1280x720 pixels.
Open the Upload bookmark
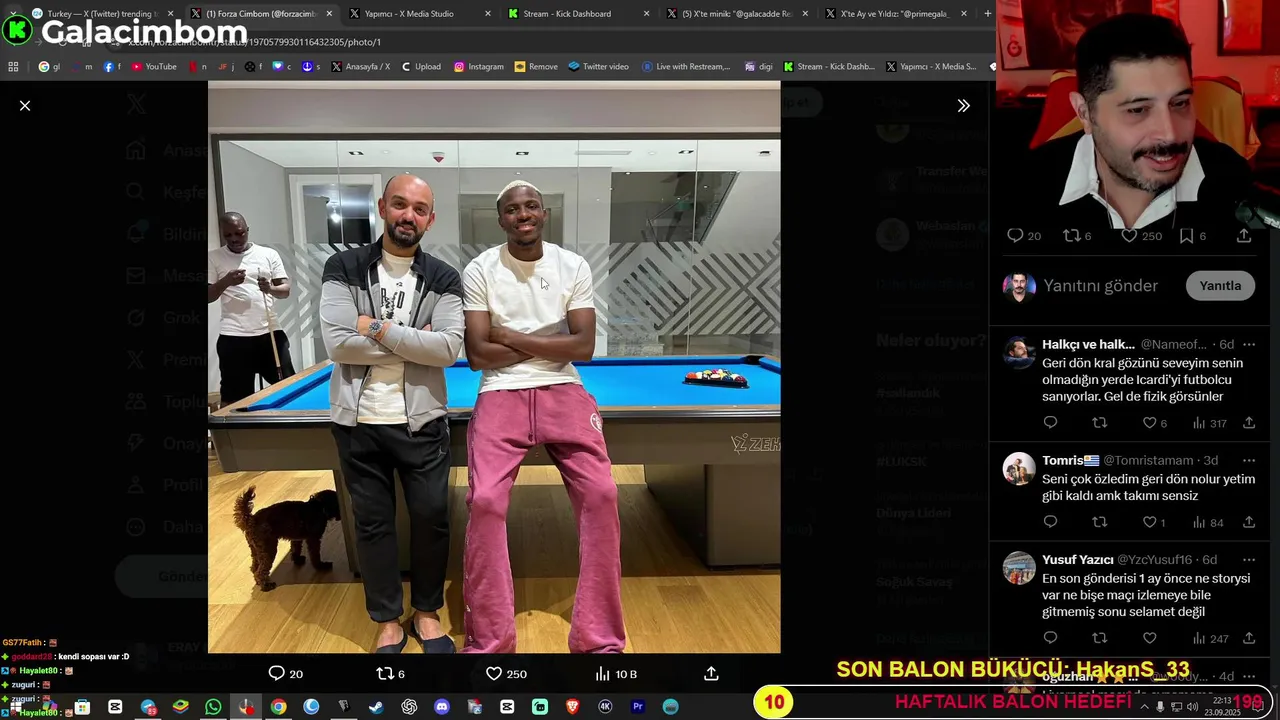point(421,67)
